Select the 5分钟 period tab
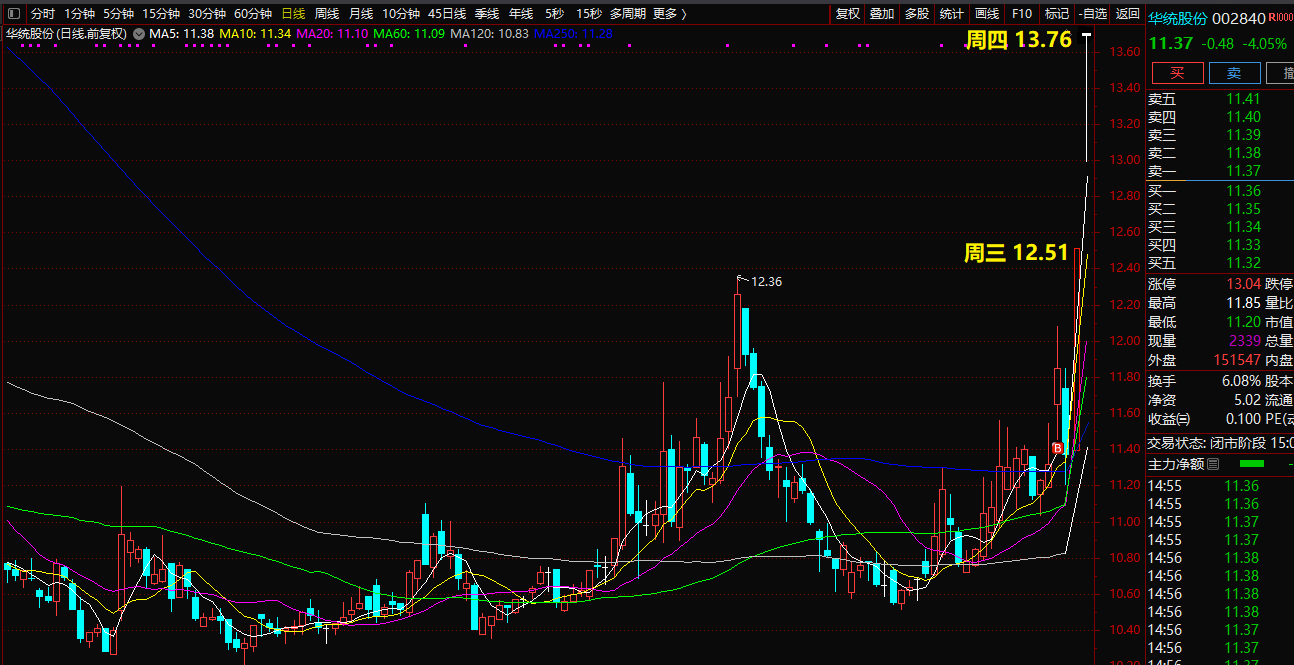Screen dimensions: 1294x665 (118, 14)
